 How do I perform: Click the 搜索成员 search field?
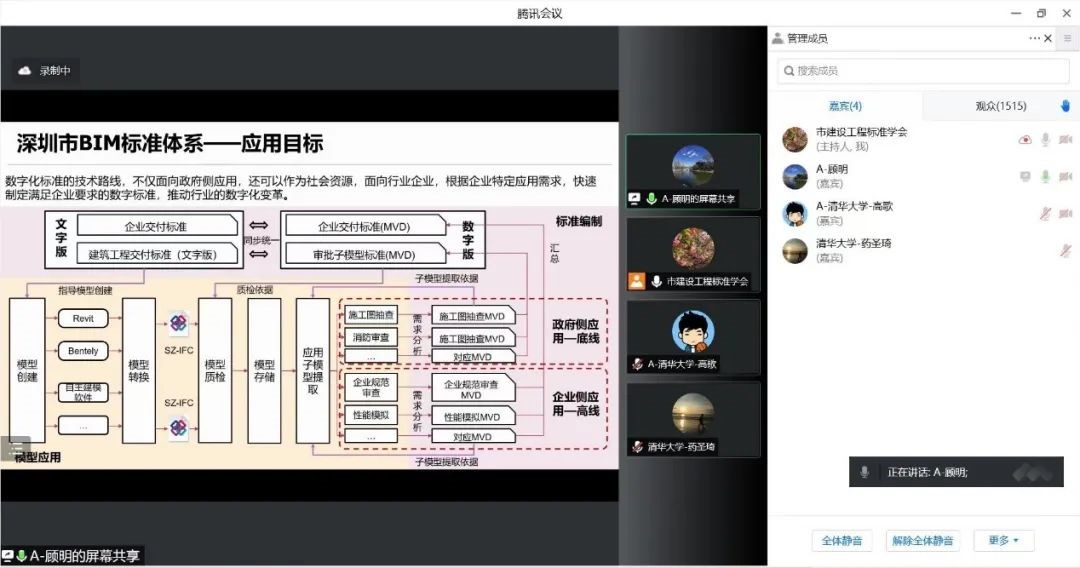[924, 71]
